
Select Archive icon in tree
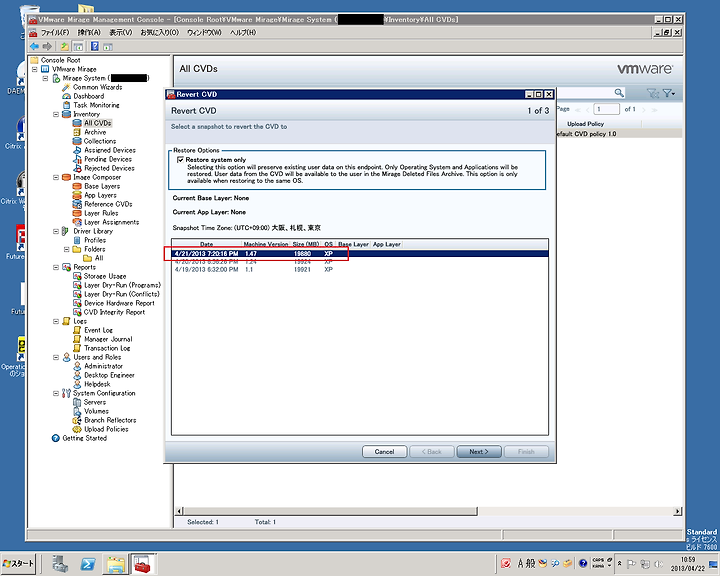(x=77, y=132)
